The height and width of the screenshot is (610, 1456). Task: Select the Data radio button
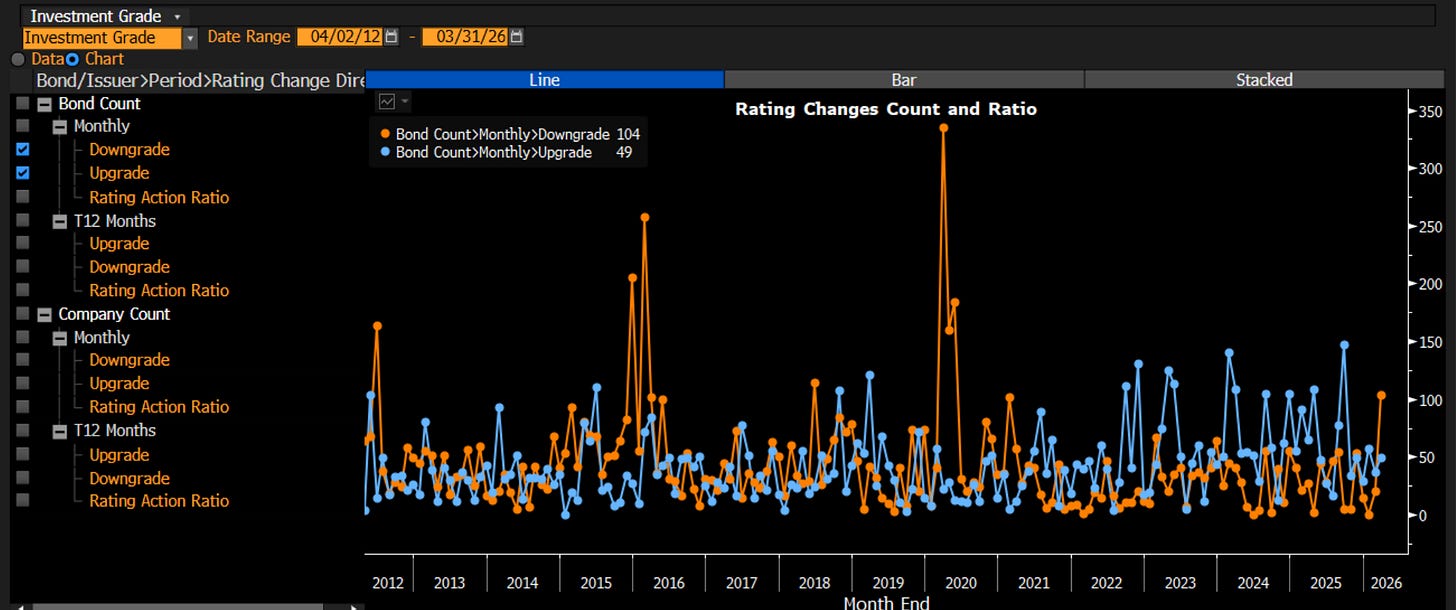tap(17, 59)
